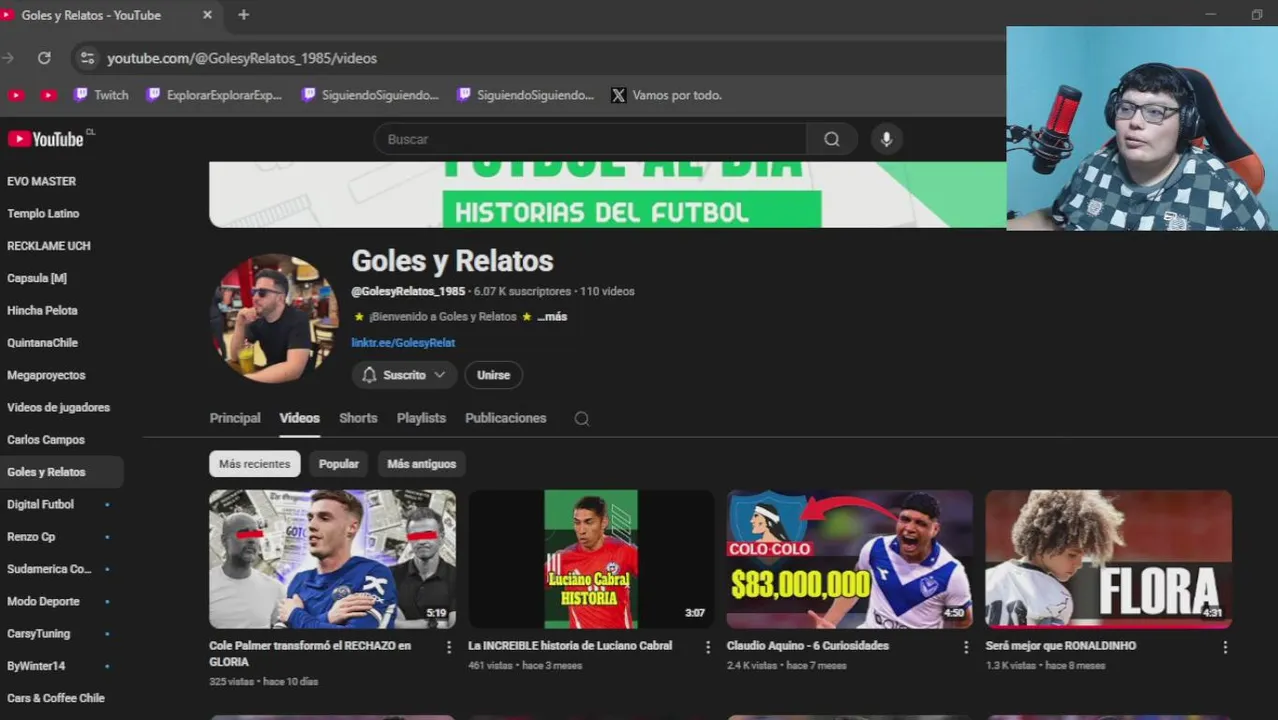Image resolution: width=1278 pixels, height=720 pixels.
Task: Click the Unirse button
Action: [x=493, y=375]
